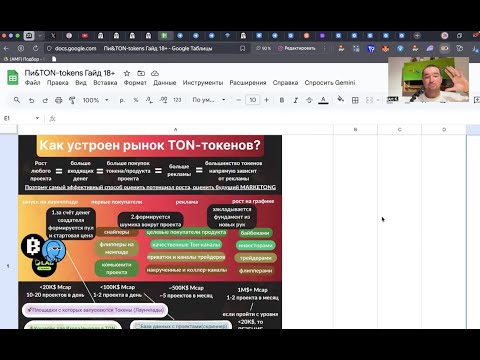
Task: Print the spreadsheet
Action: (59, 100)
